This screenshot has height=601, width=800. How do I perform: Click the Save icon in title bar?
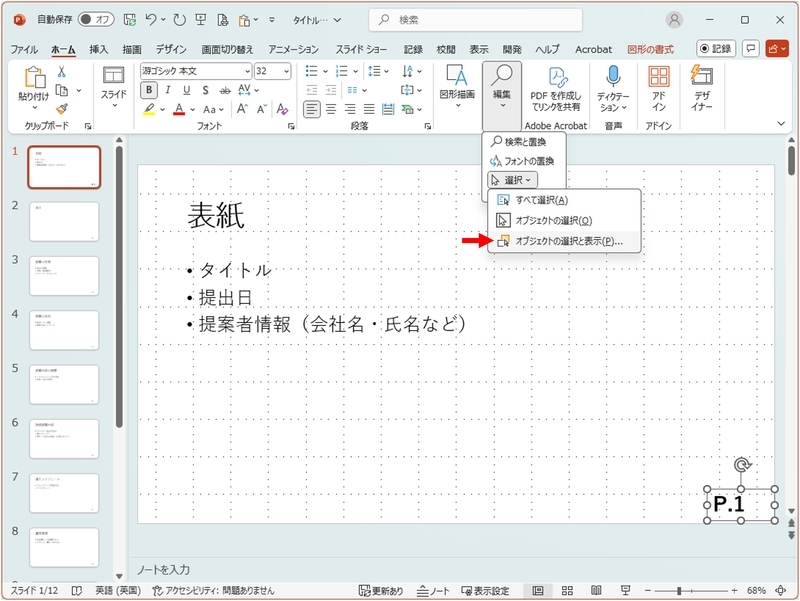coord(130,20)
